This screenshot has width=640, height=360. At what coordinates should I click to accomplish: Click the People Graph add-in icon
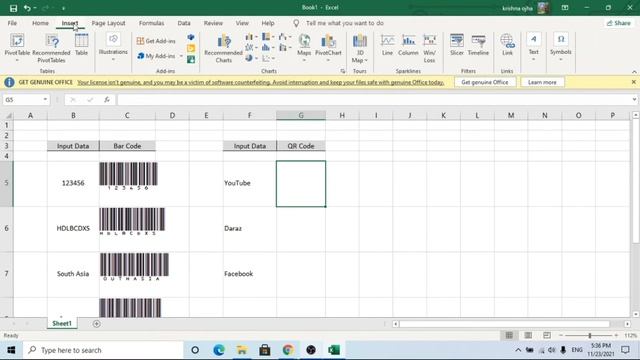pos(191,60)
